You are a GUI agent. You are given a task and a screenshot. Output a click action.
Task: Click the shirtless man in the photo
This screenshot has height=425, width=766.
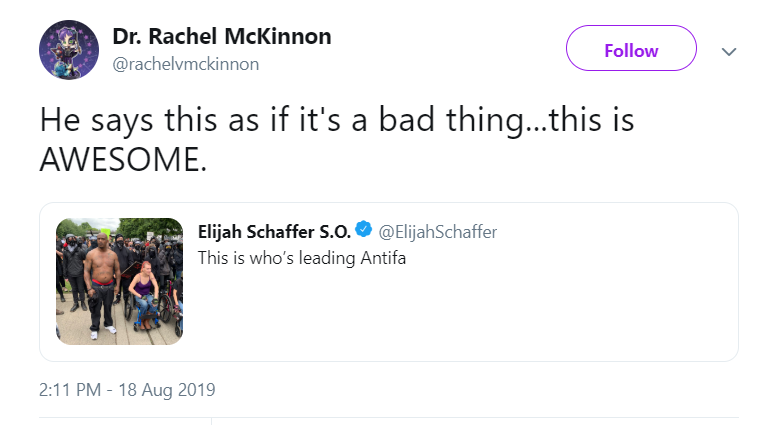(101, 283)
